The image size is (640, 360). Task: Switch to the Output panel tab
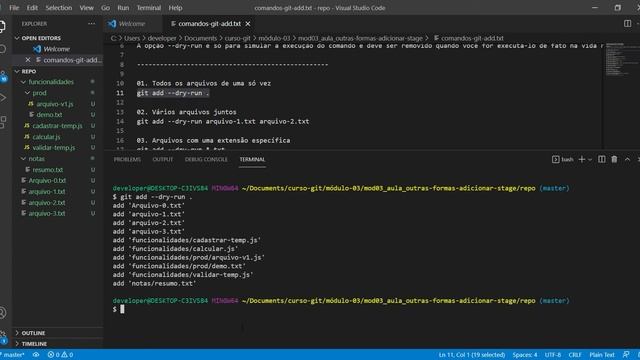(162, 159)
